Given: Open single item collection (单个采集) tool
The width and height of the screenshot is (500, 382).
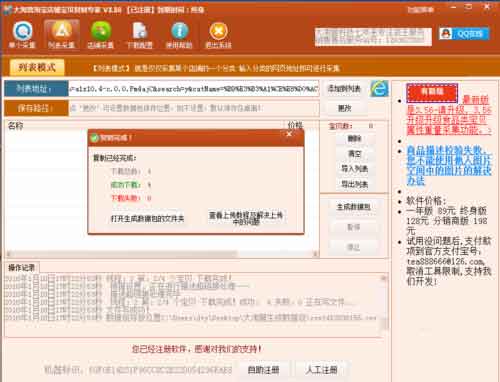Looking at the screenshot, I should click(x=22, y=35).
